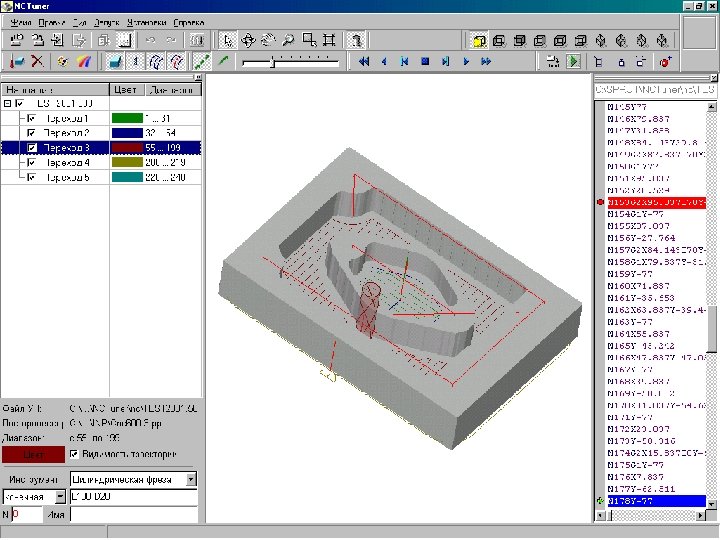Screen dimensions: 720x540
Task: Click the fit-all view icon
Action: tap(329, 40)
